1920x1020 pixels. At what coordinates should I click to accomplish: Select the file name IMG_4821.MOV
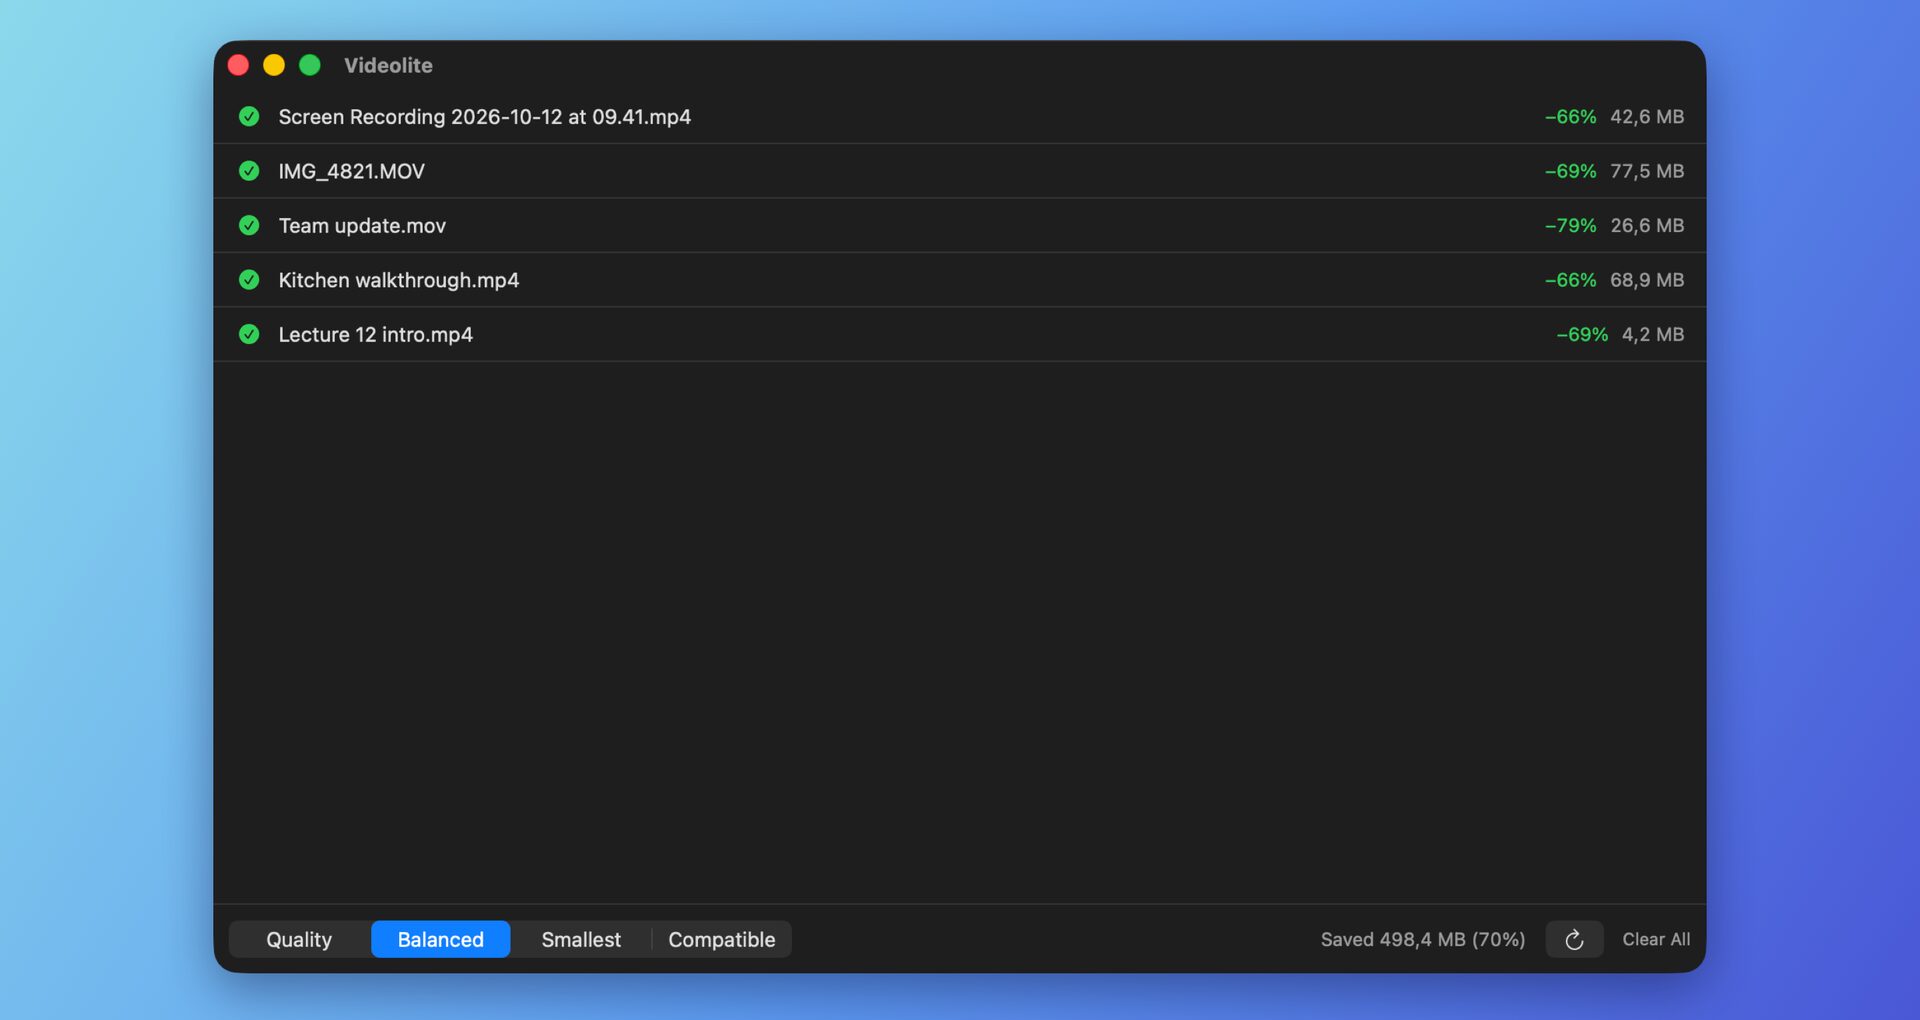[352, 171]
